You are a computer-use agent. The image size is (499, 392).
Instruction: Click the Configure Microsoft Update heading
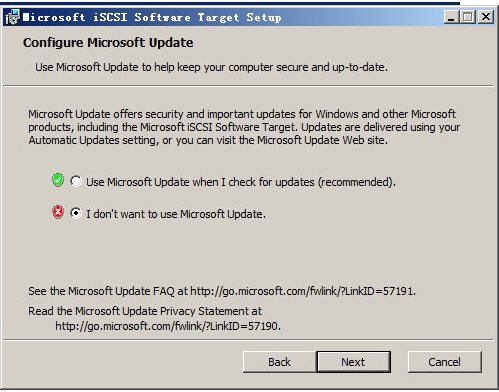108,43
